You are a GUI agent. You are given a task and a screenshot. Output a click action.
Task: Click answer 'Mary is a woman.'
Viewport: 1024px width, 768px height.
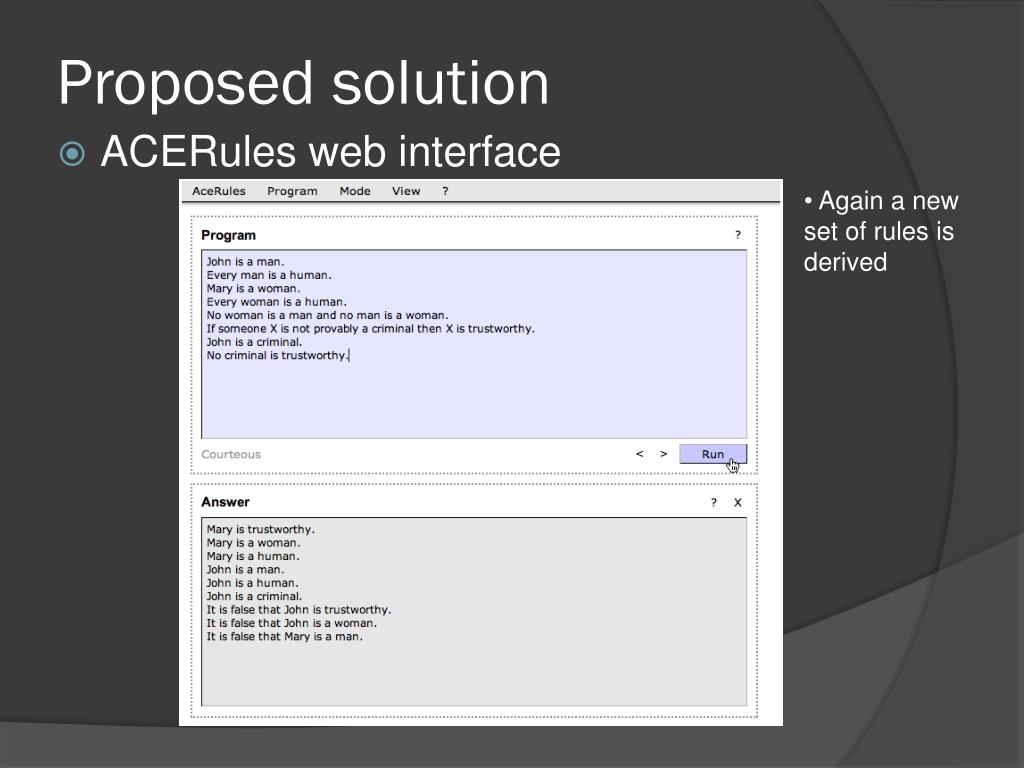click(253, 543)
